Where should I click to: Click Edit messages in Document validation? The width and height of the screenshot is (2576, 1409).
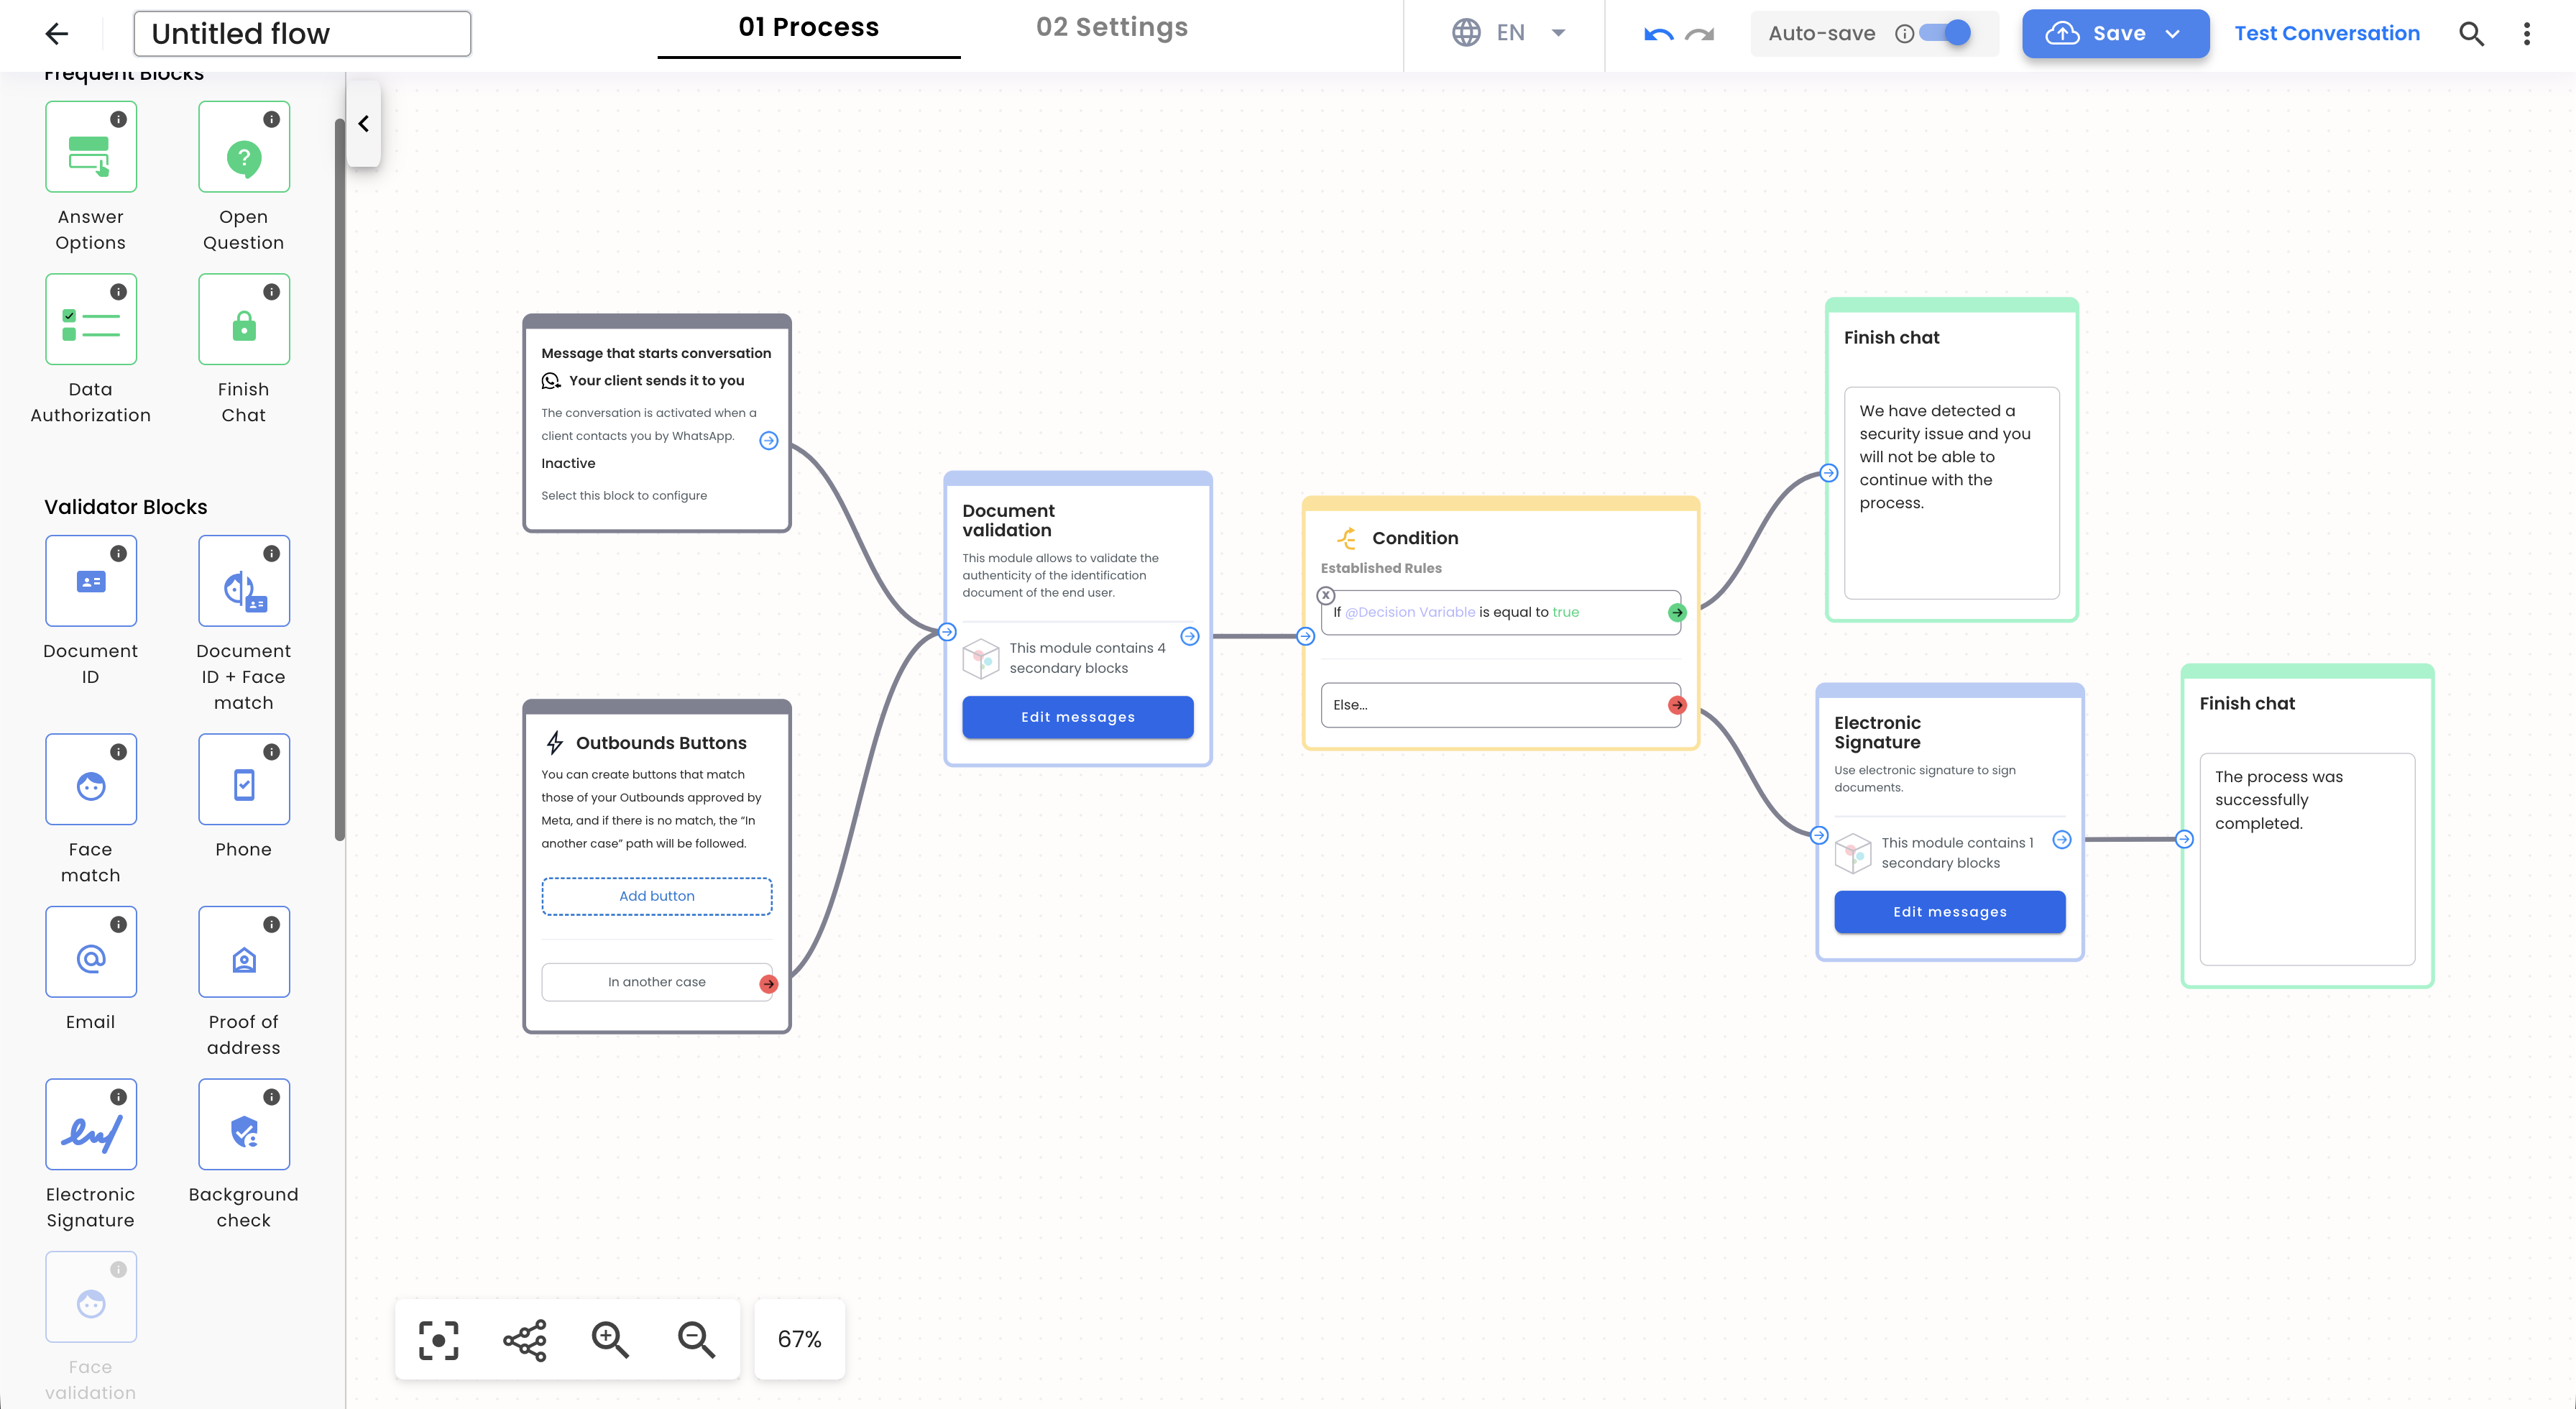click(x=1077, y=717)
